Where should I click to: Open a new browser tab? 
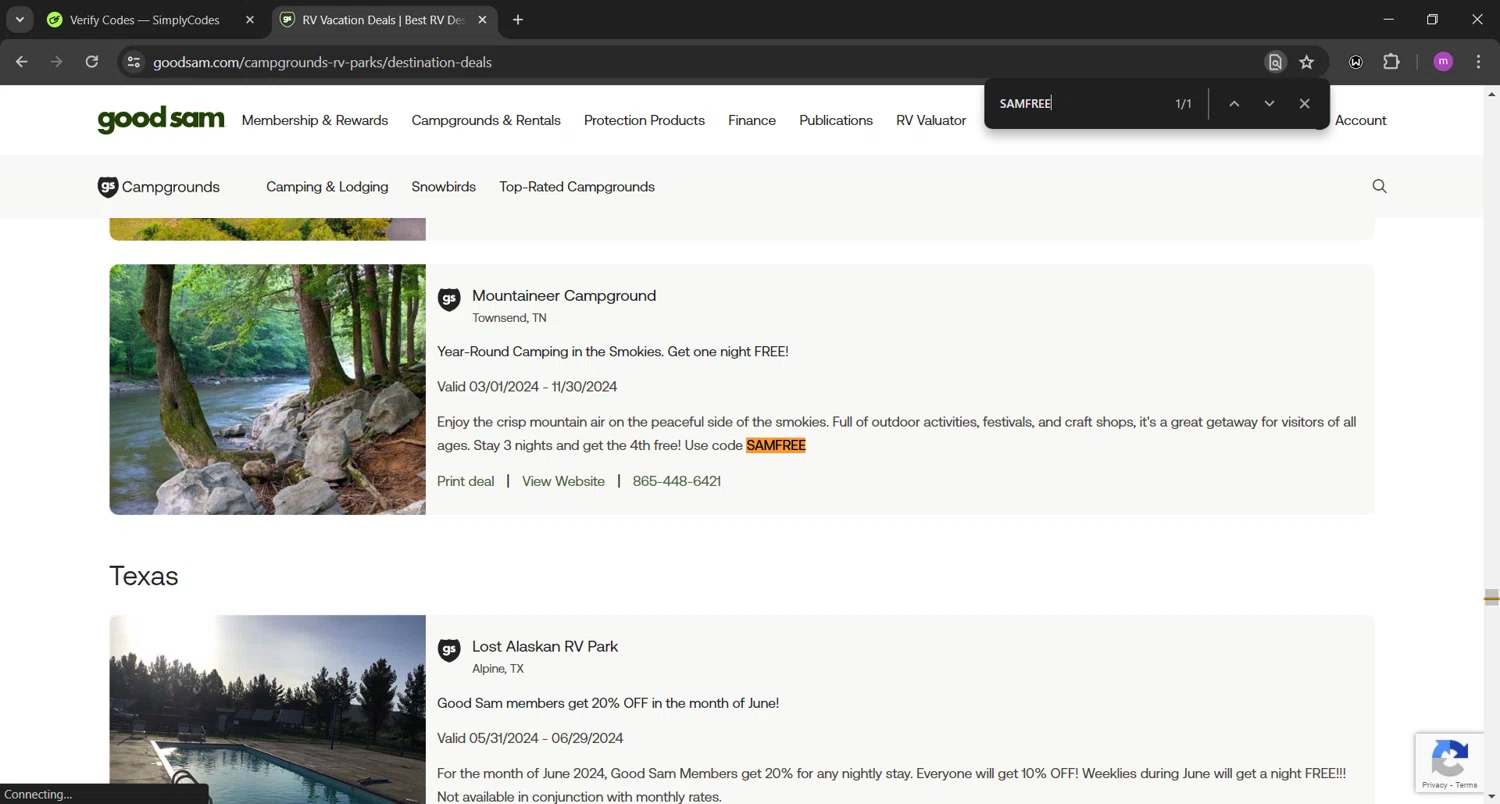pyautogui.click(x=517, y=20)
